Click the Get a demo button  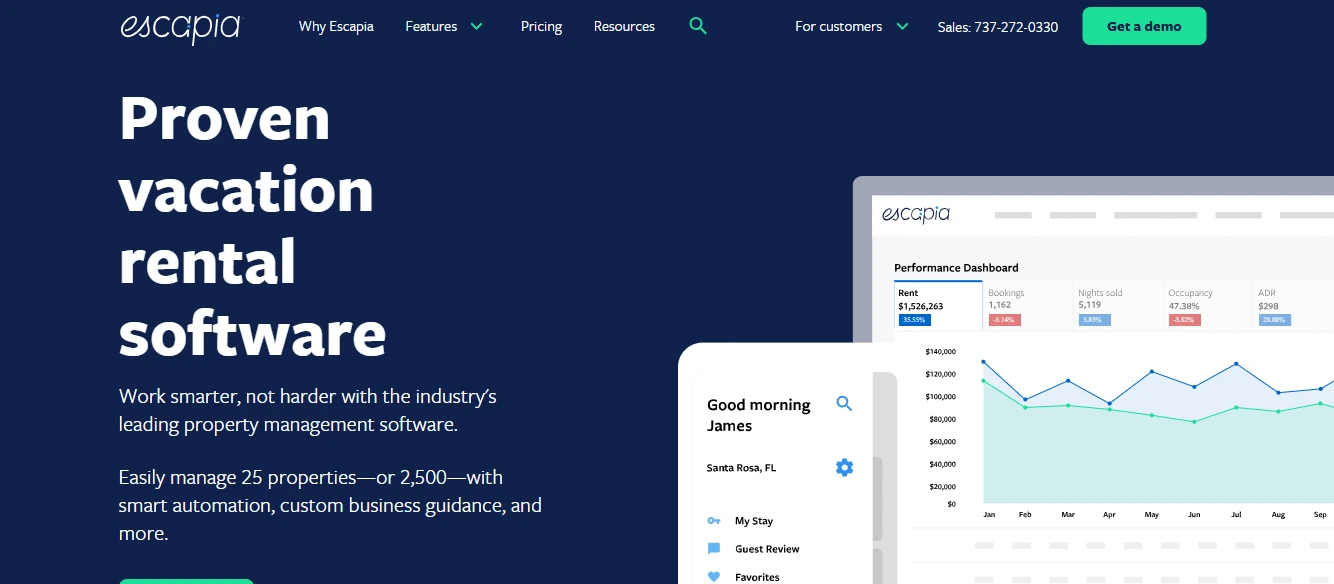click(1144, 26)
